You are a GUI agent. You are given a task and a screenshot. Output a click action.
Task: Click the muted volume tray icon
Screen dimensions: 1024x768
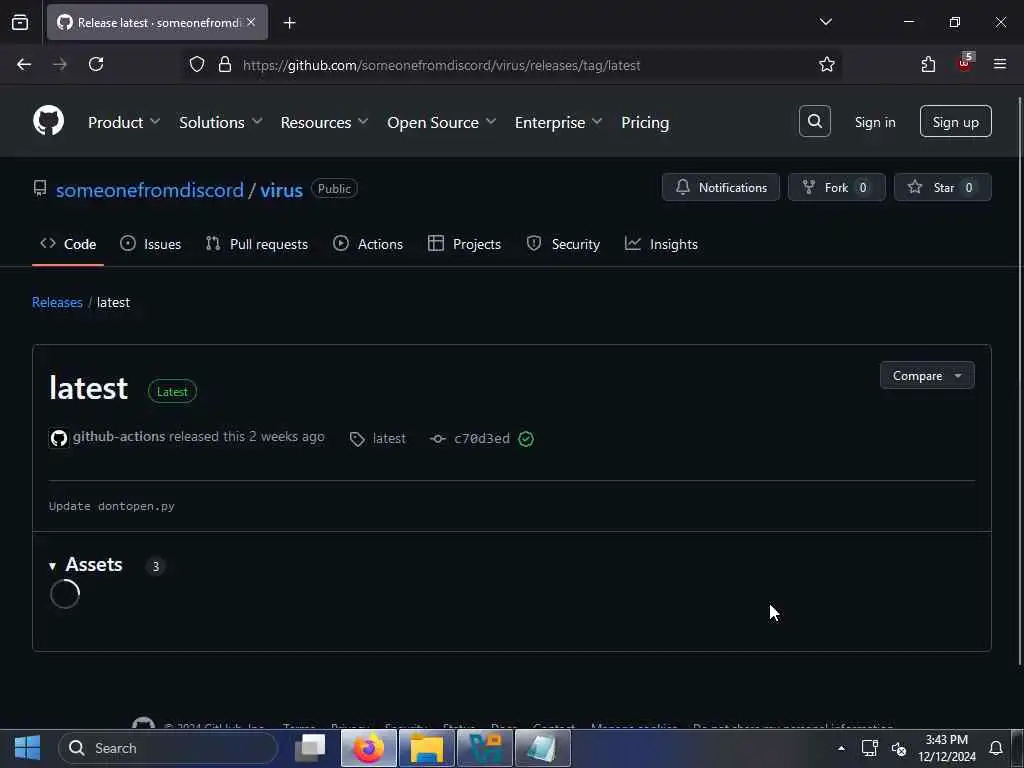(x=899, y=748)
